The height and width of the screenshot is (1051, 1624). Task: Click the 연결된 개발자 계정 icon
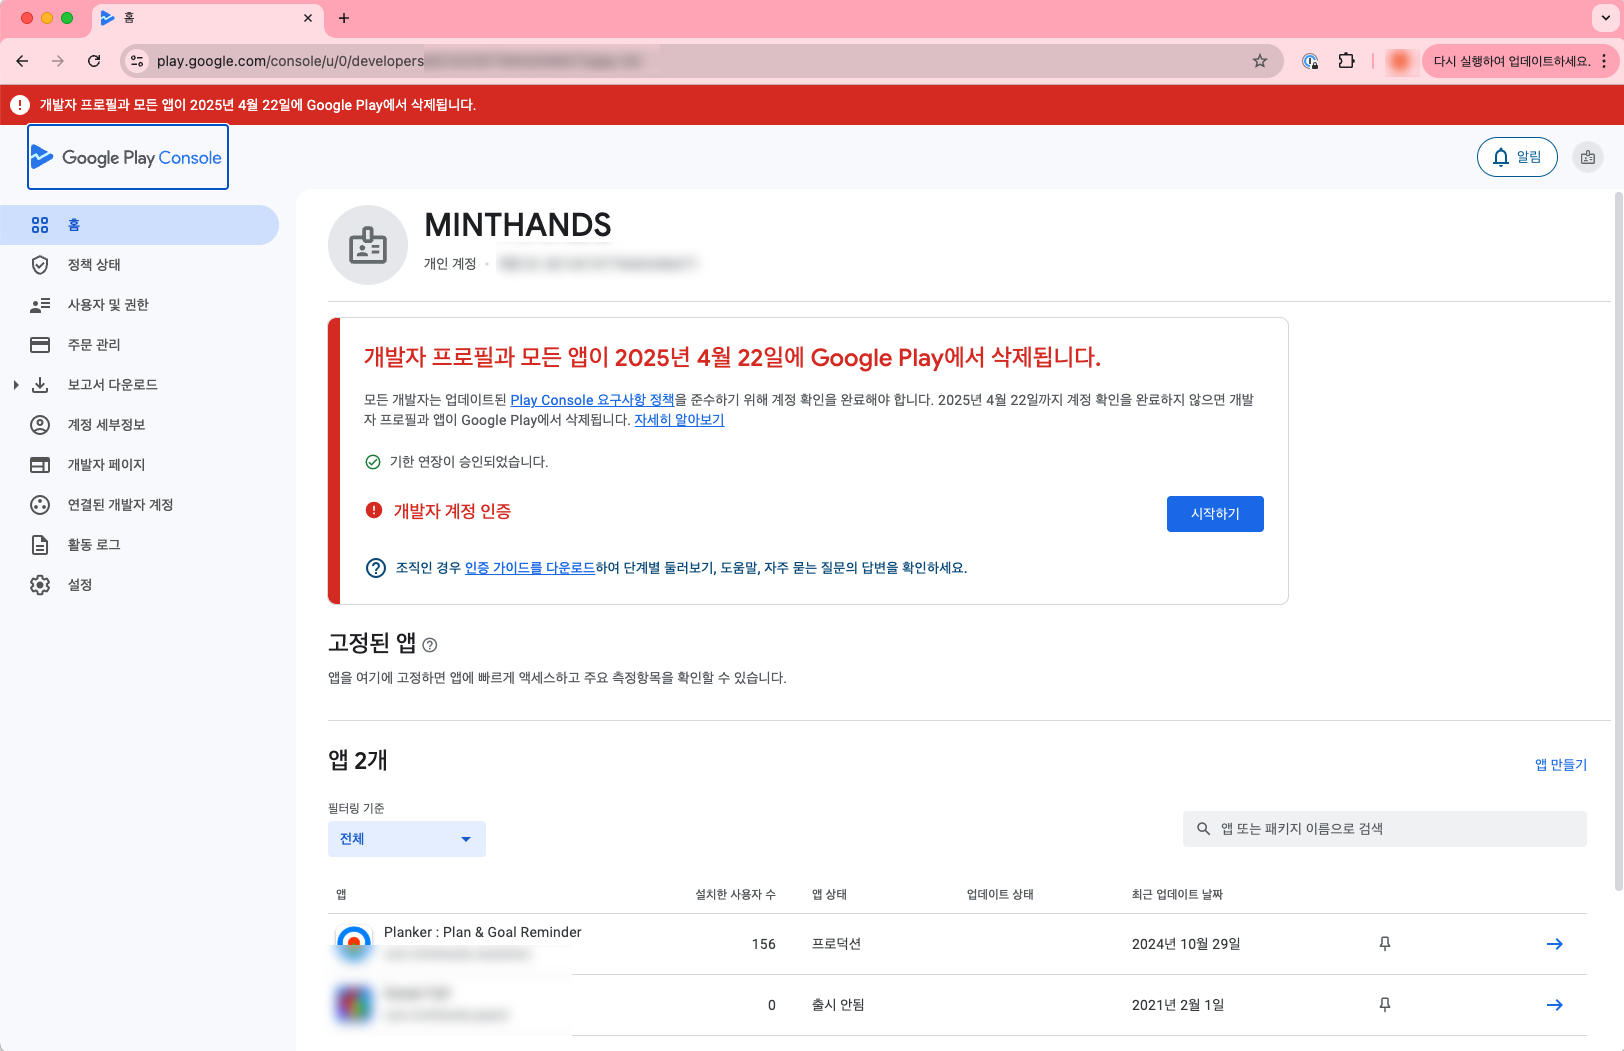tap(40, 505)
